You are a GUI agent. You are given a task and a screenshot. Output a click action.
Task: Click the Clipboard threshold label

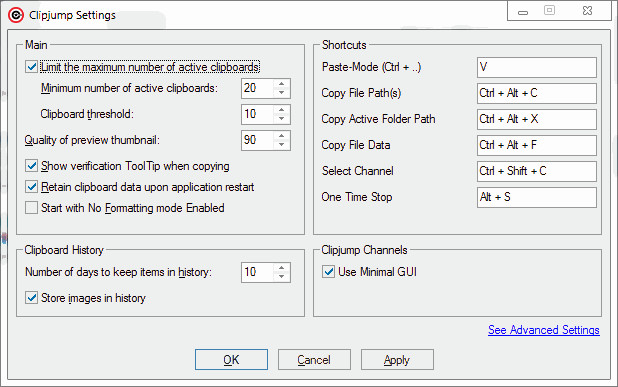(x=87, y=114)
